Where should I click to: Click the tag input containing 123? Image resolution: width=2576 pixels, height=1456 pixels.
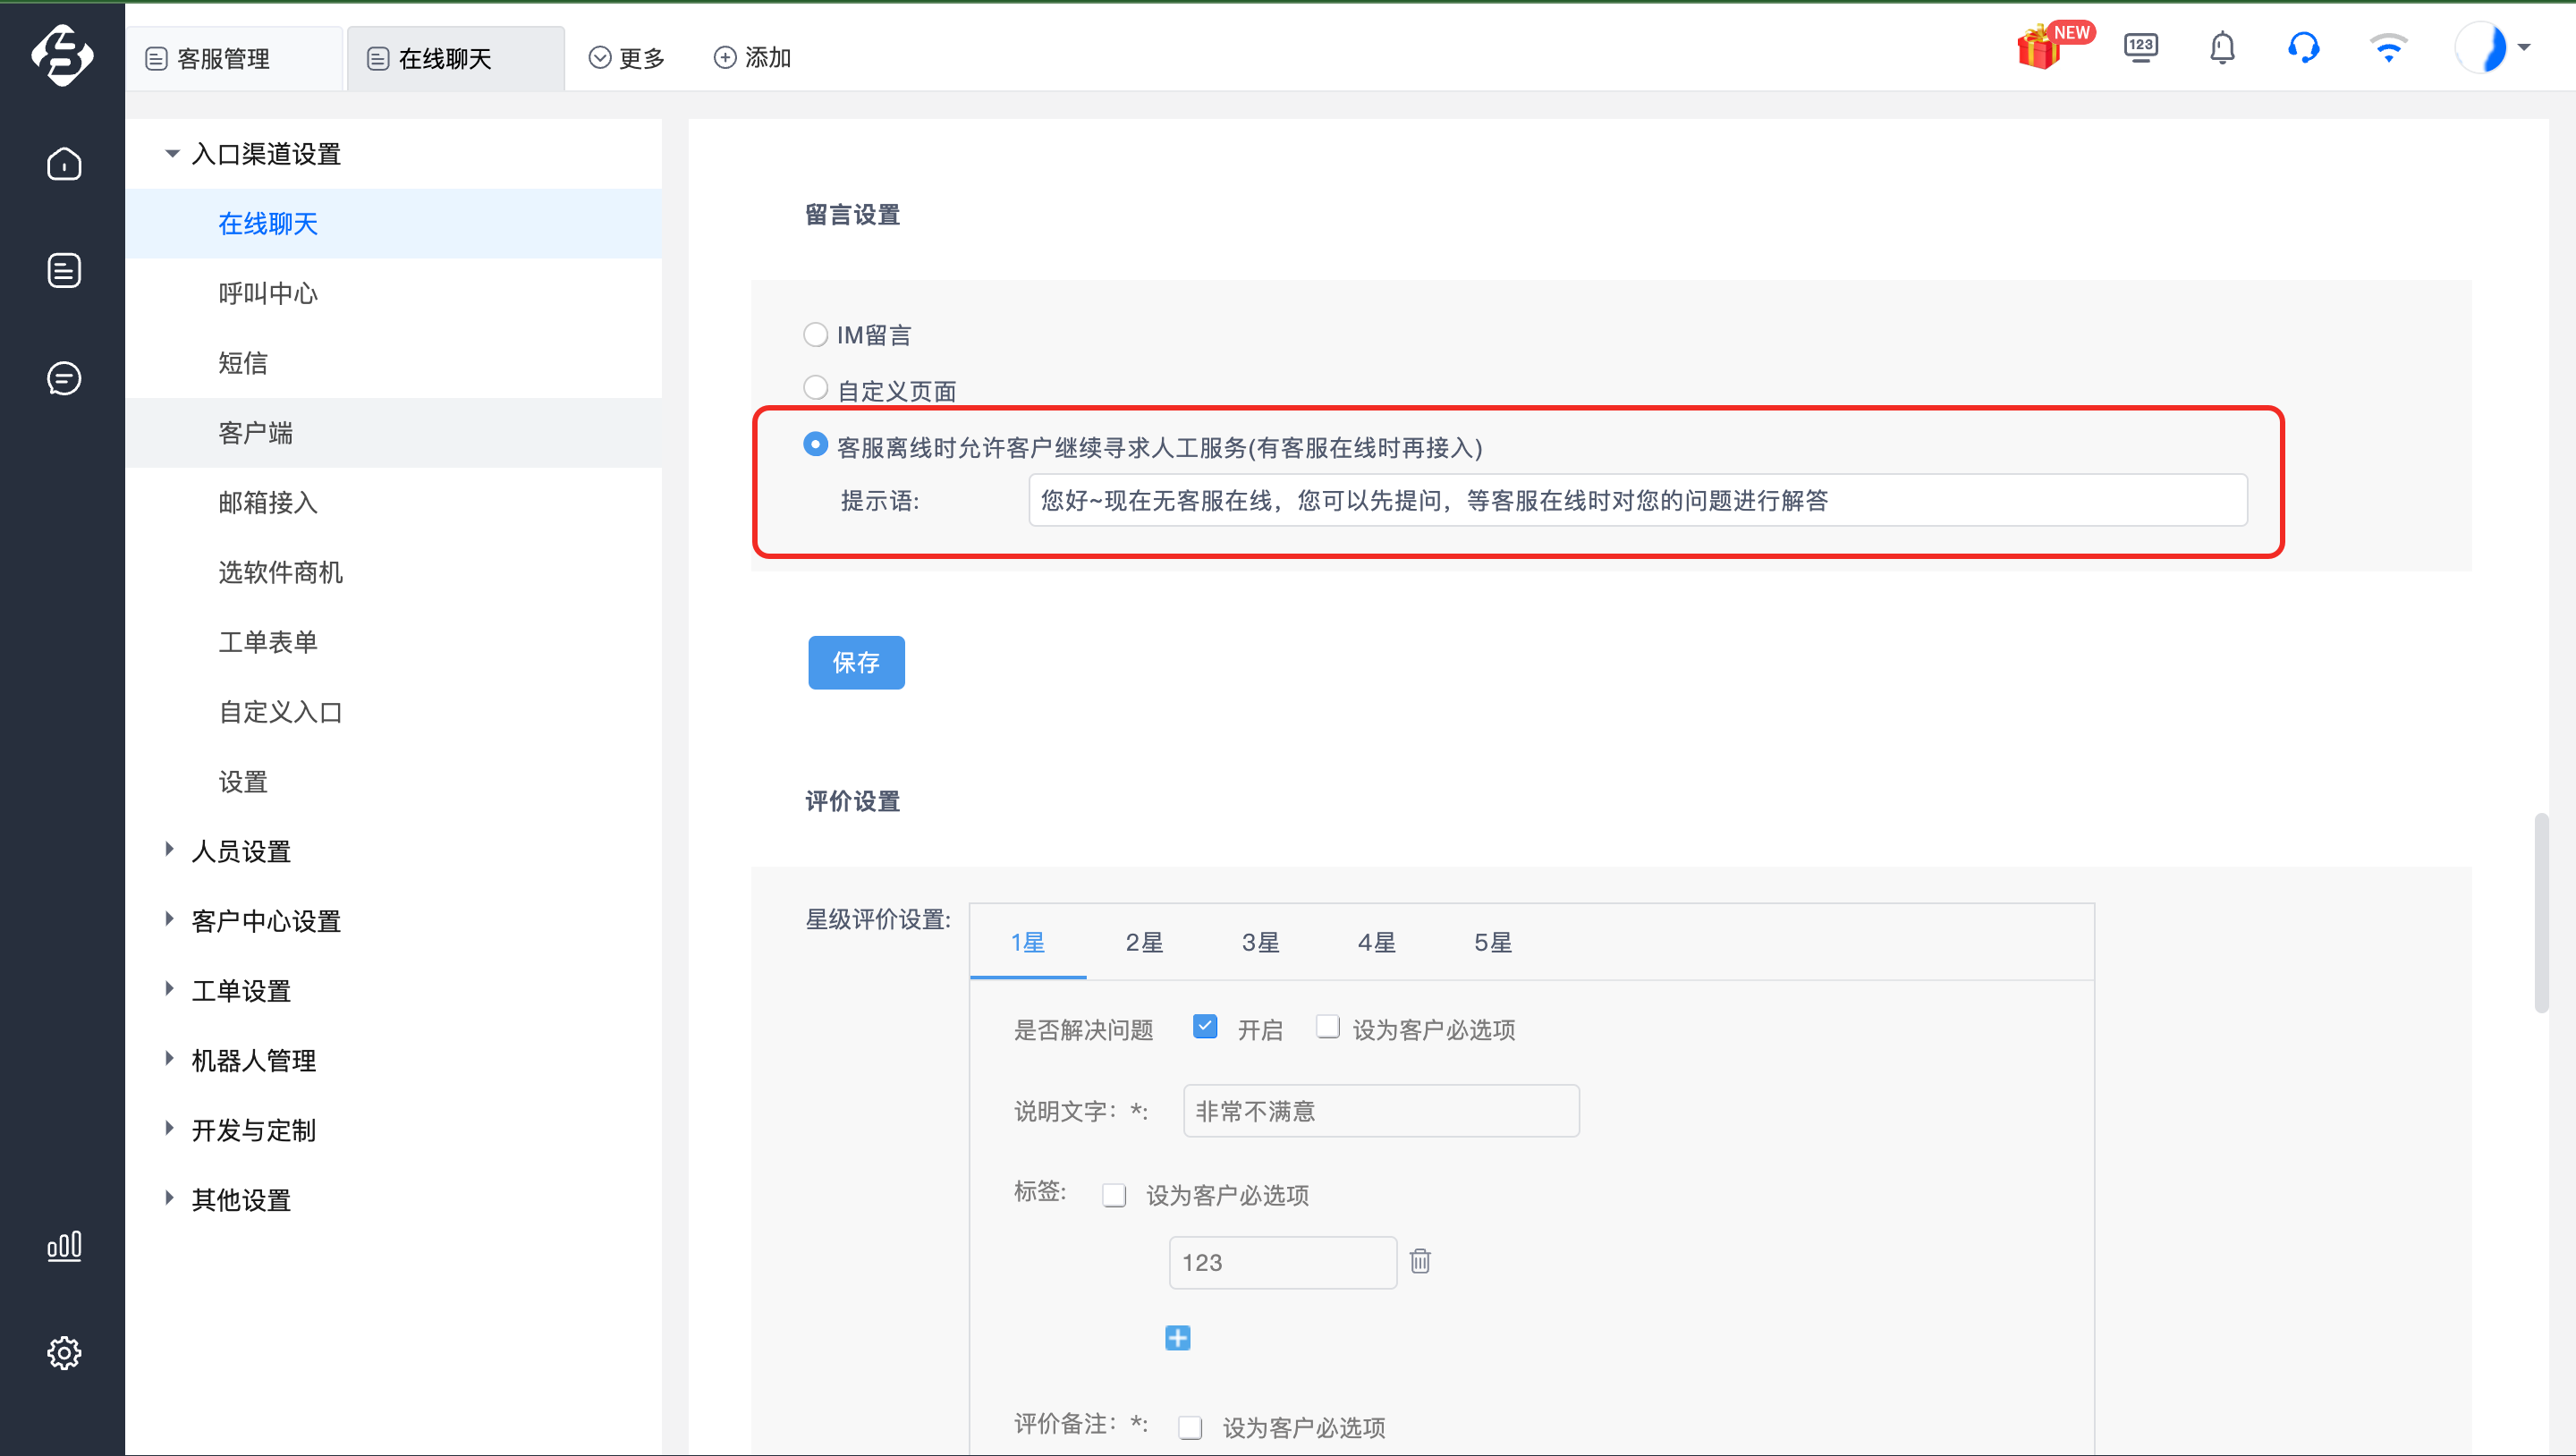[1283, 1262]
